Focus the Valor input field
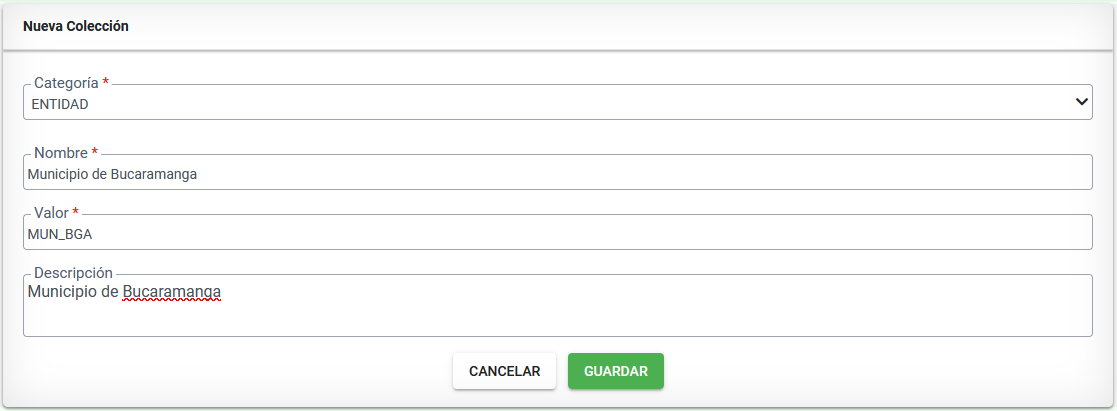1117x411 pixels. pyautogui.click(x=558, y=233)
